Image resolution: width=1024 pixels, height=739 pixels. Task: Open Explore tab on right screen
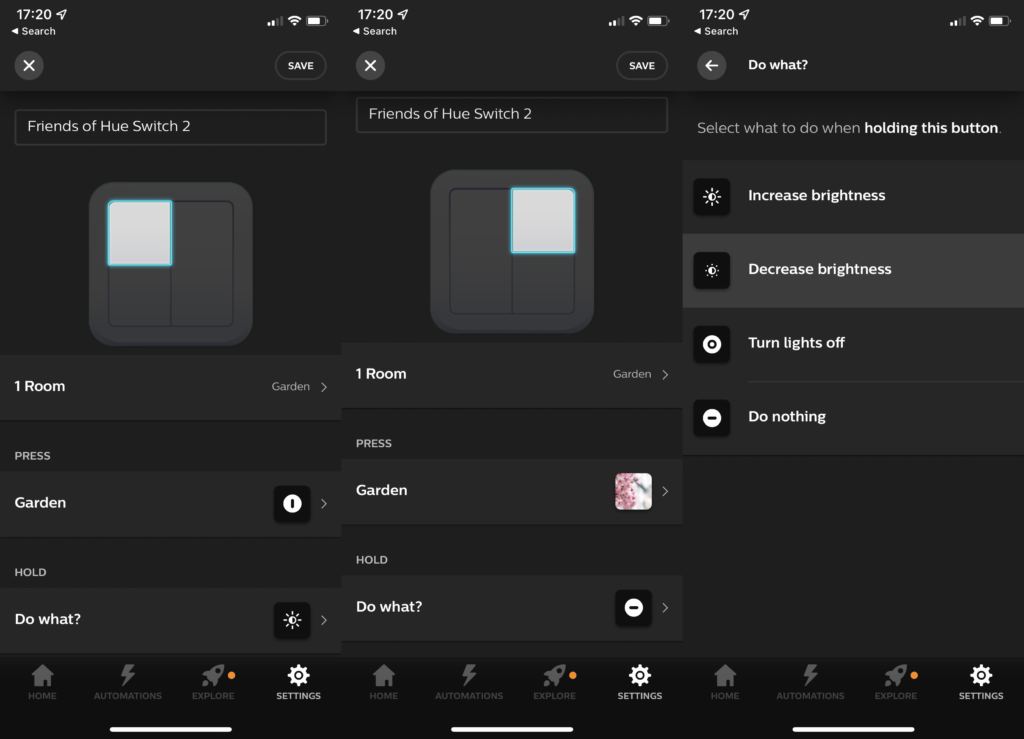896,682
